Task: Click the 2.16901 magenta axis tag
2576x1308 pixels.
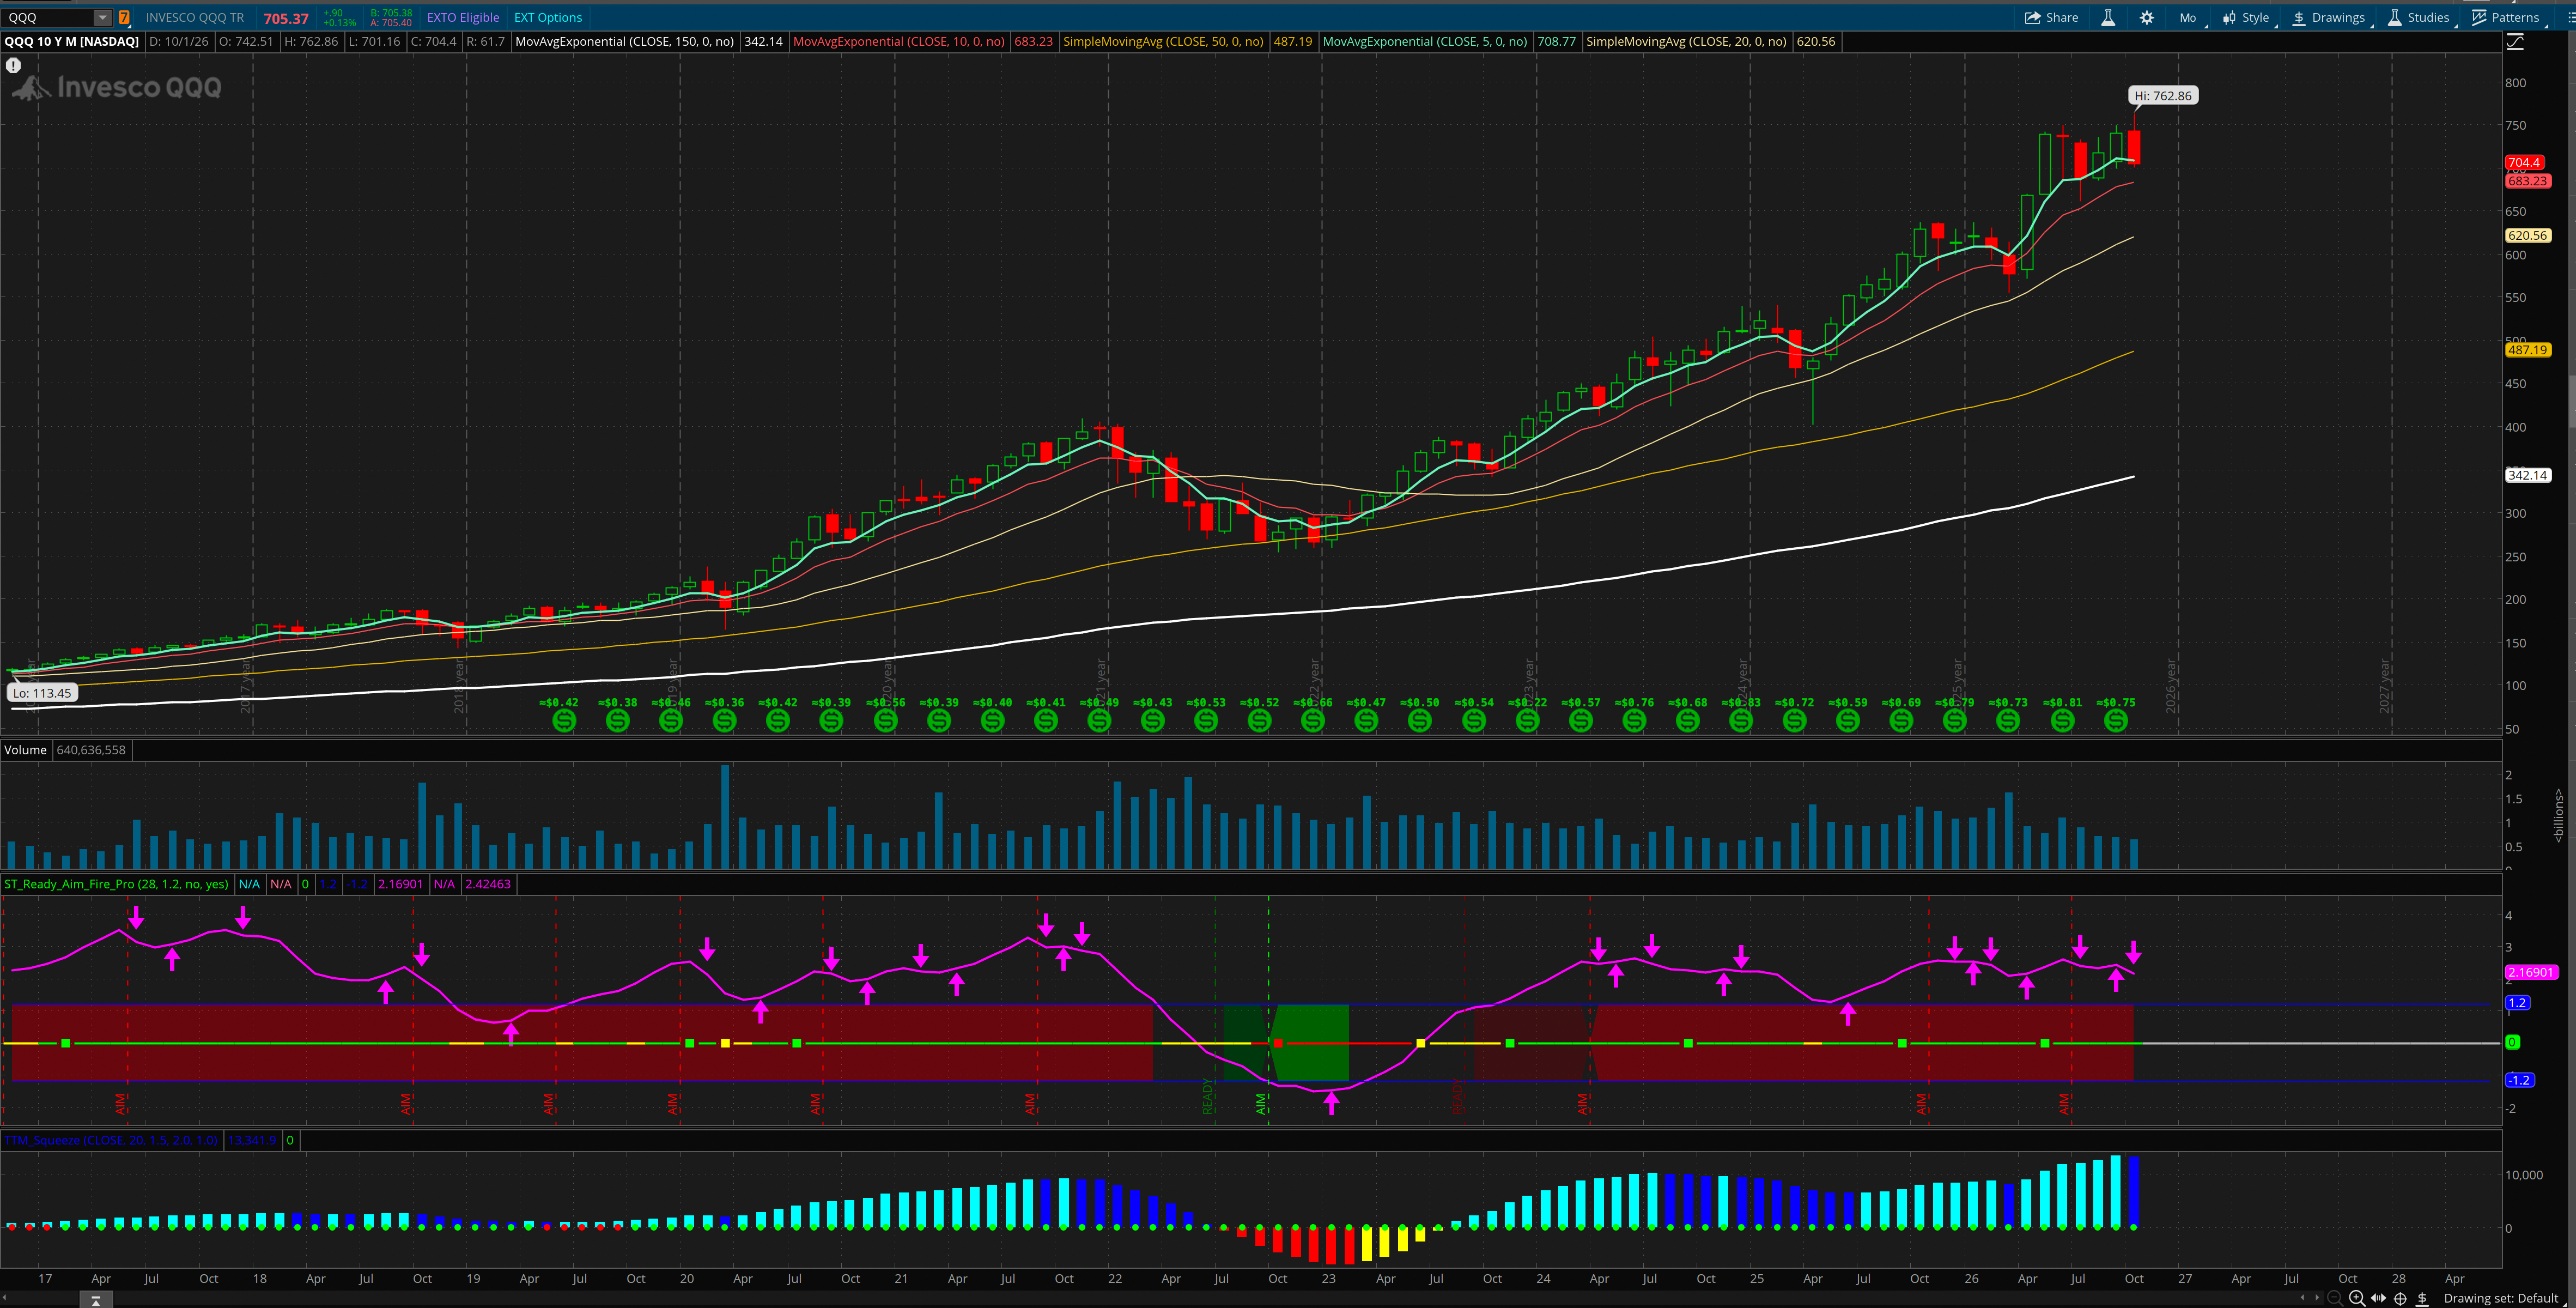Action: (2531, 972)
